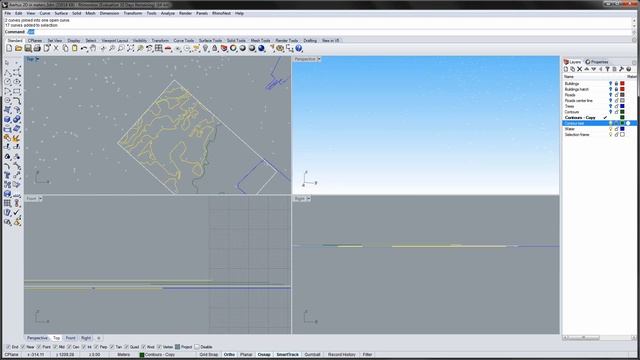Click the Undo arrow icon
The width and height of the screenshot is (640, 360).
click(x=84, y=48)
